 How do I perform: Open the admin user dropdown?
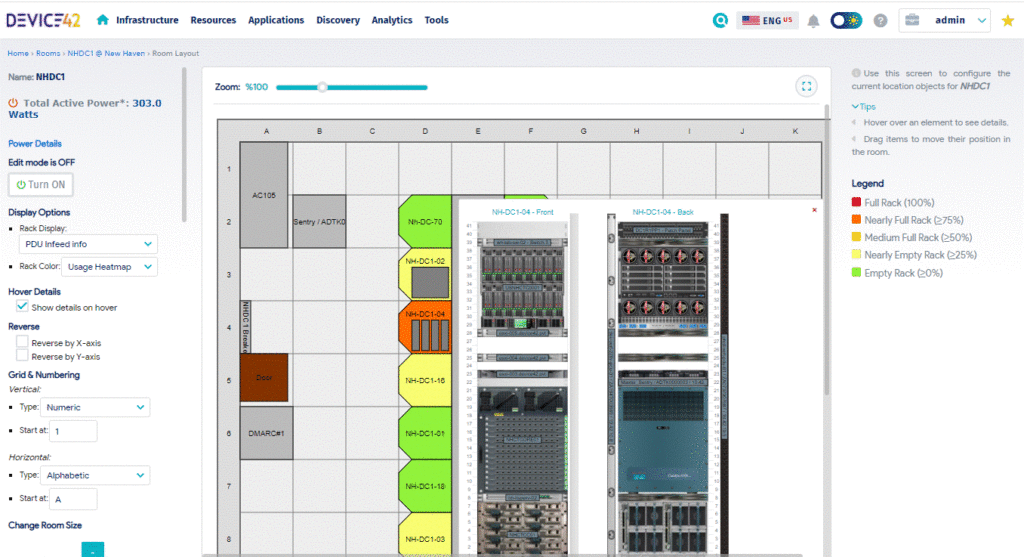tap(945, 20)
